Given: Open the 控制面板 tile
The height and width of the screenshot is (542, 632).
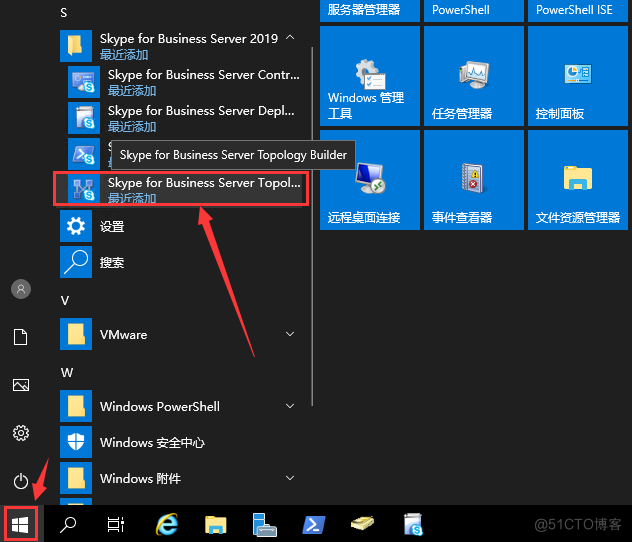Looking at the screenshot, I should tap(578, 76).
